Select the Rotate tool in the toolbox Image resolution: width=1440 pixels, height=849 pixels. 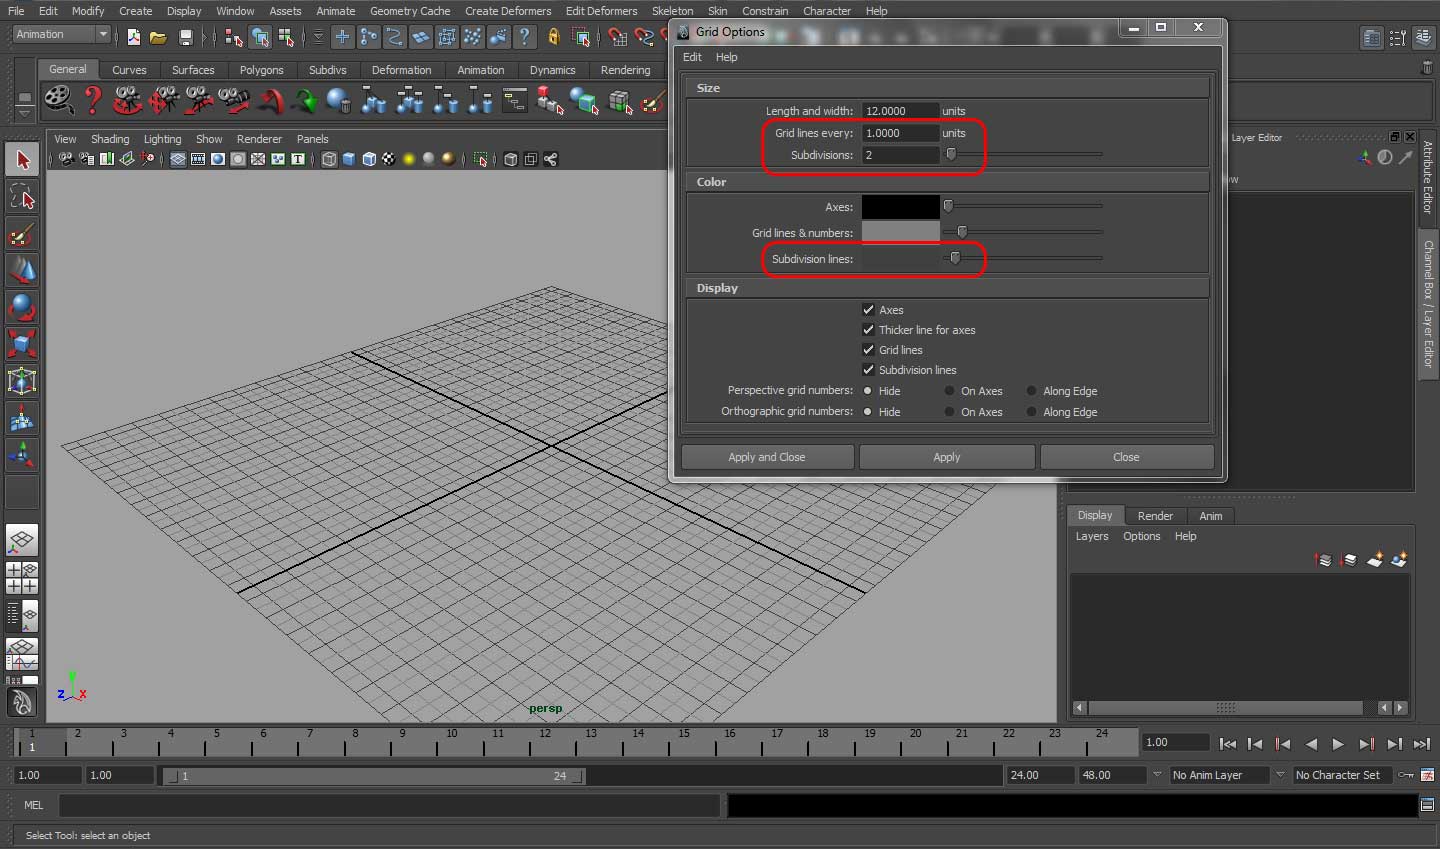pos(22,307)
